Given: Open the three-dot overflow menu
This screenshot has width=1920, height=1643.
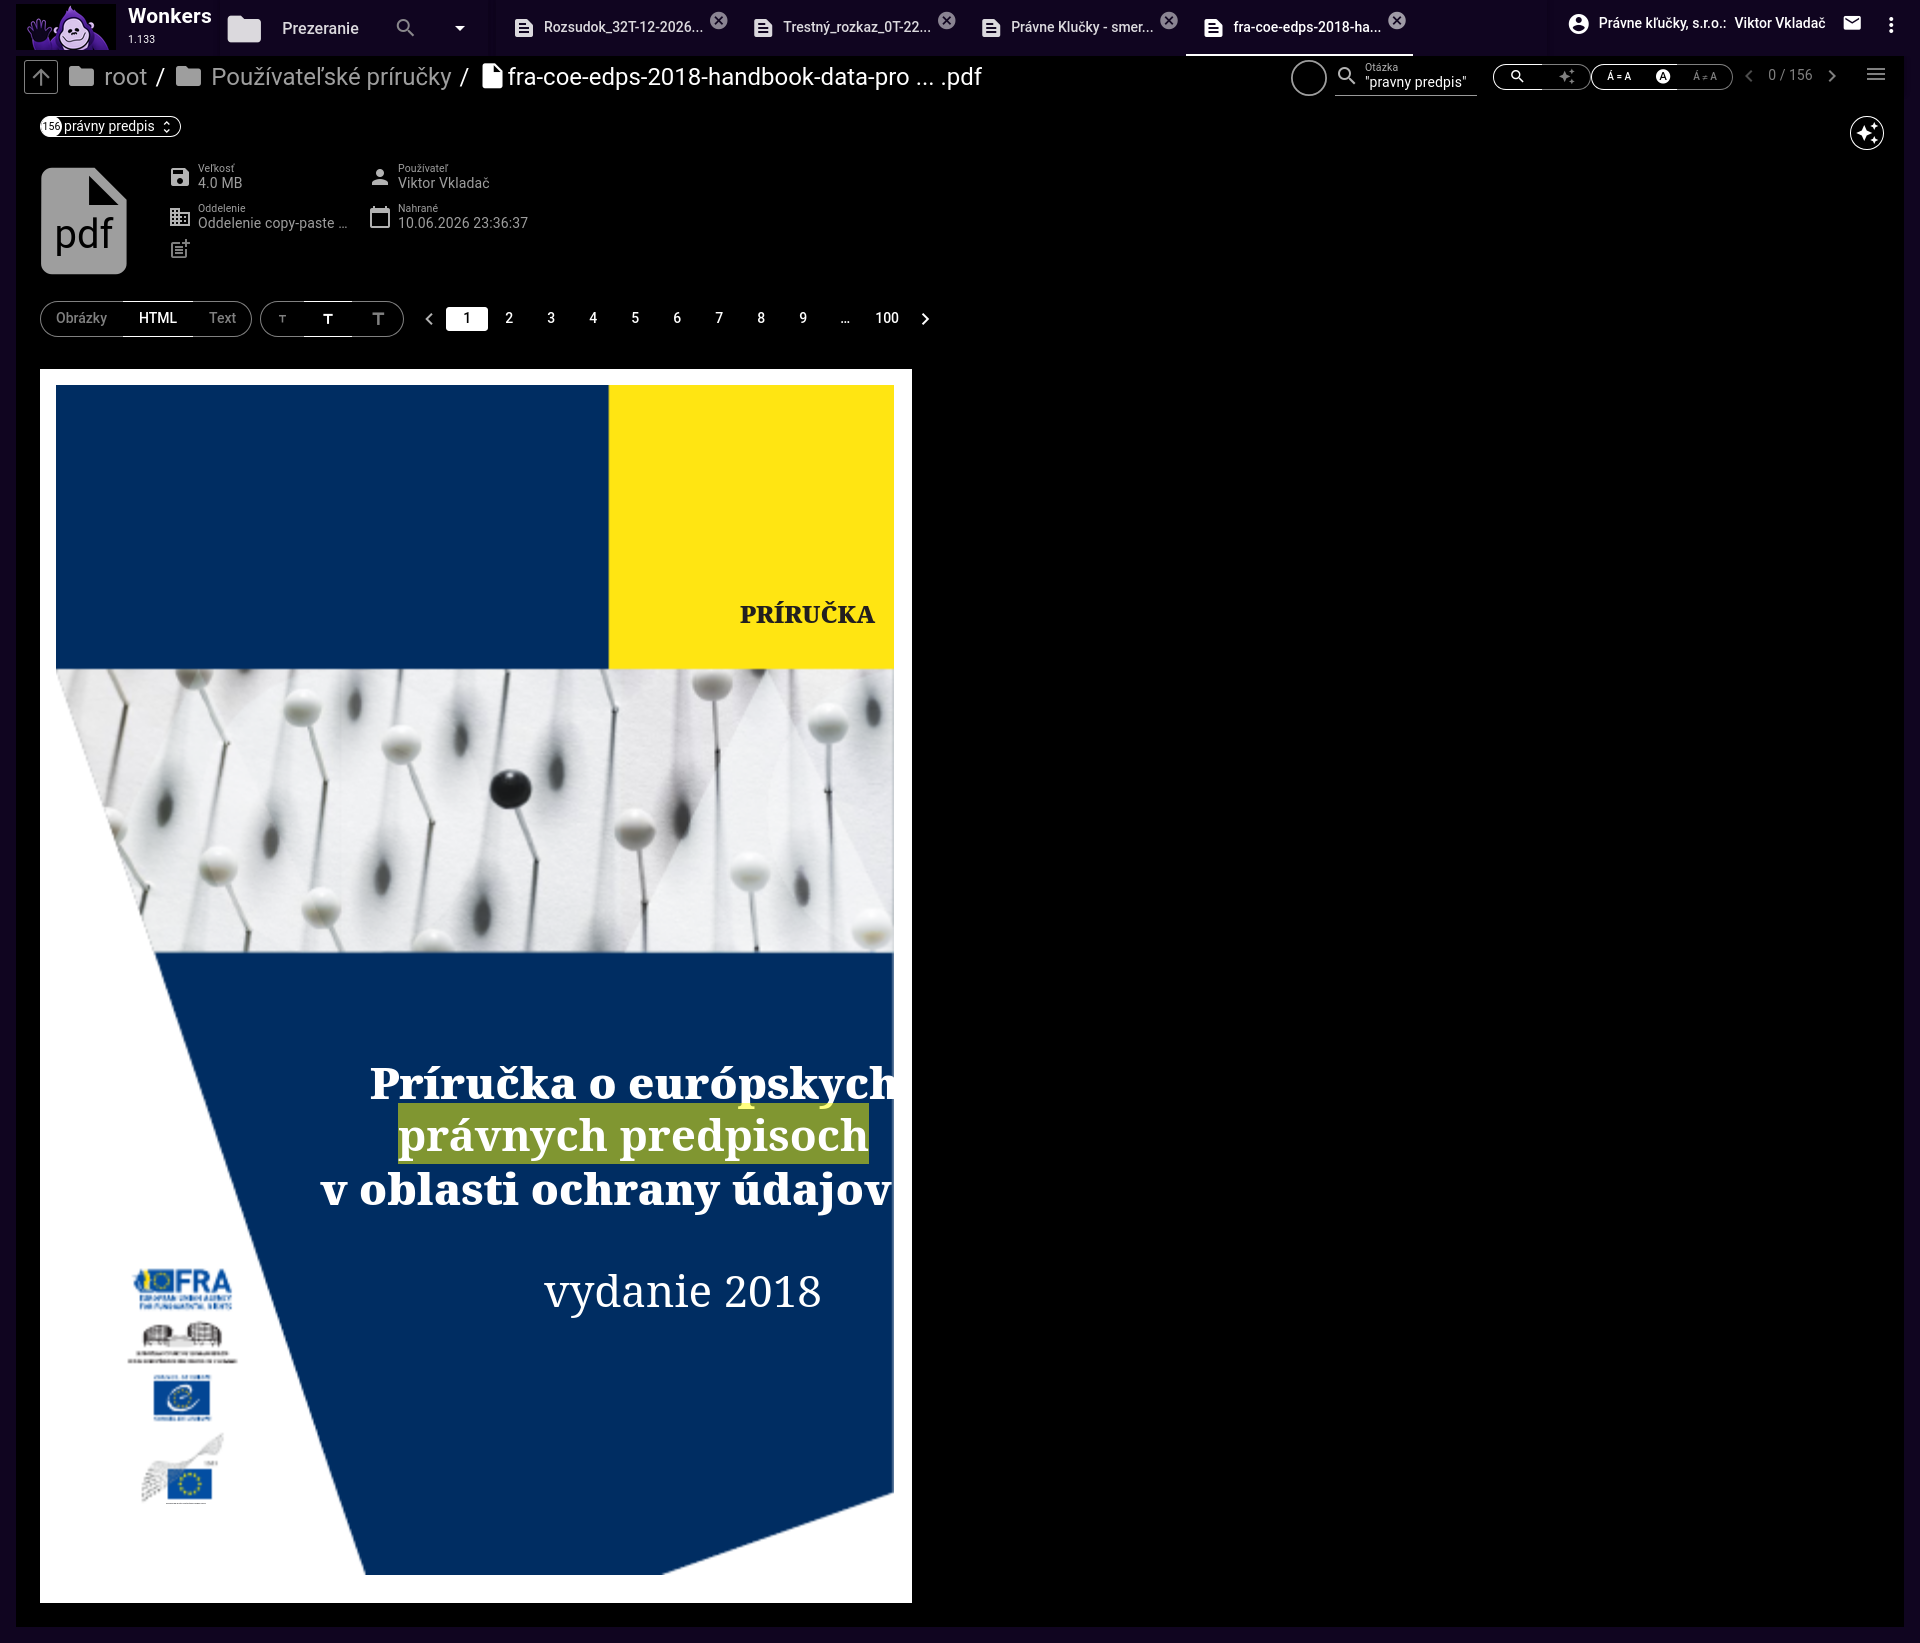Looking at the screenshot, I should 1891,25.
